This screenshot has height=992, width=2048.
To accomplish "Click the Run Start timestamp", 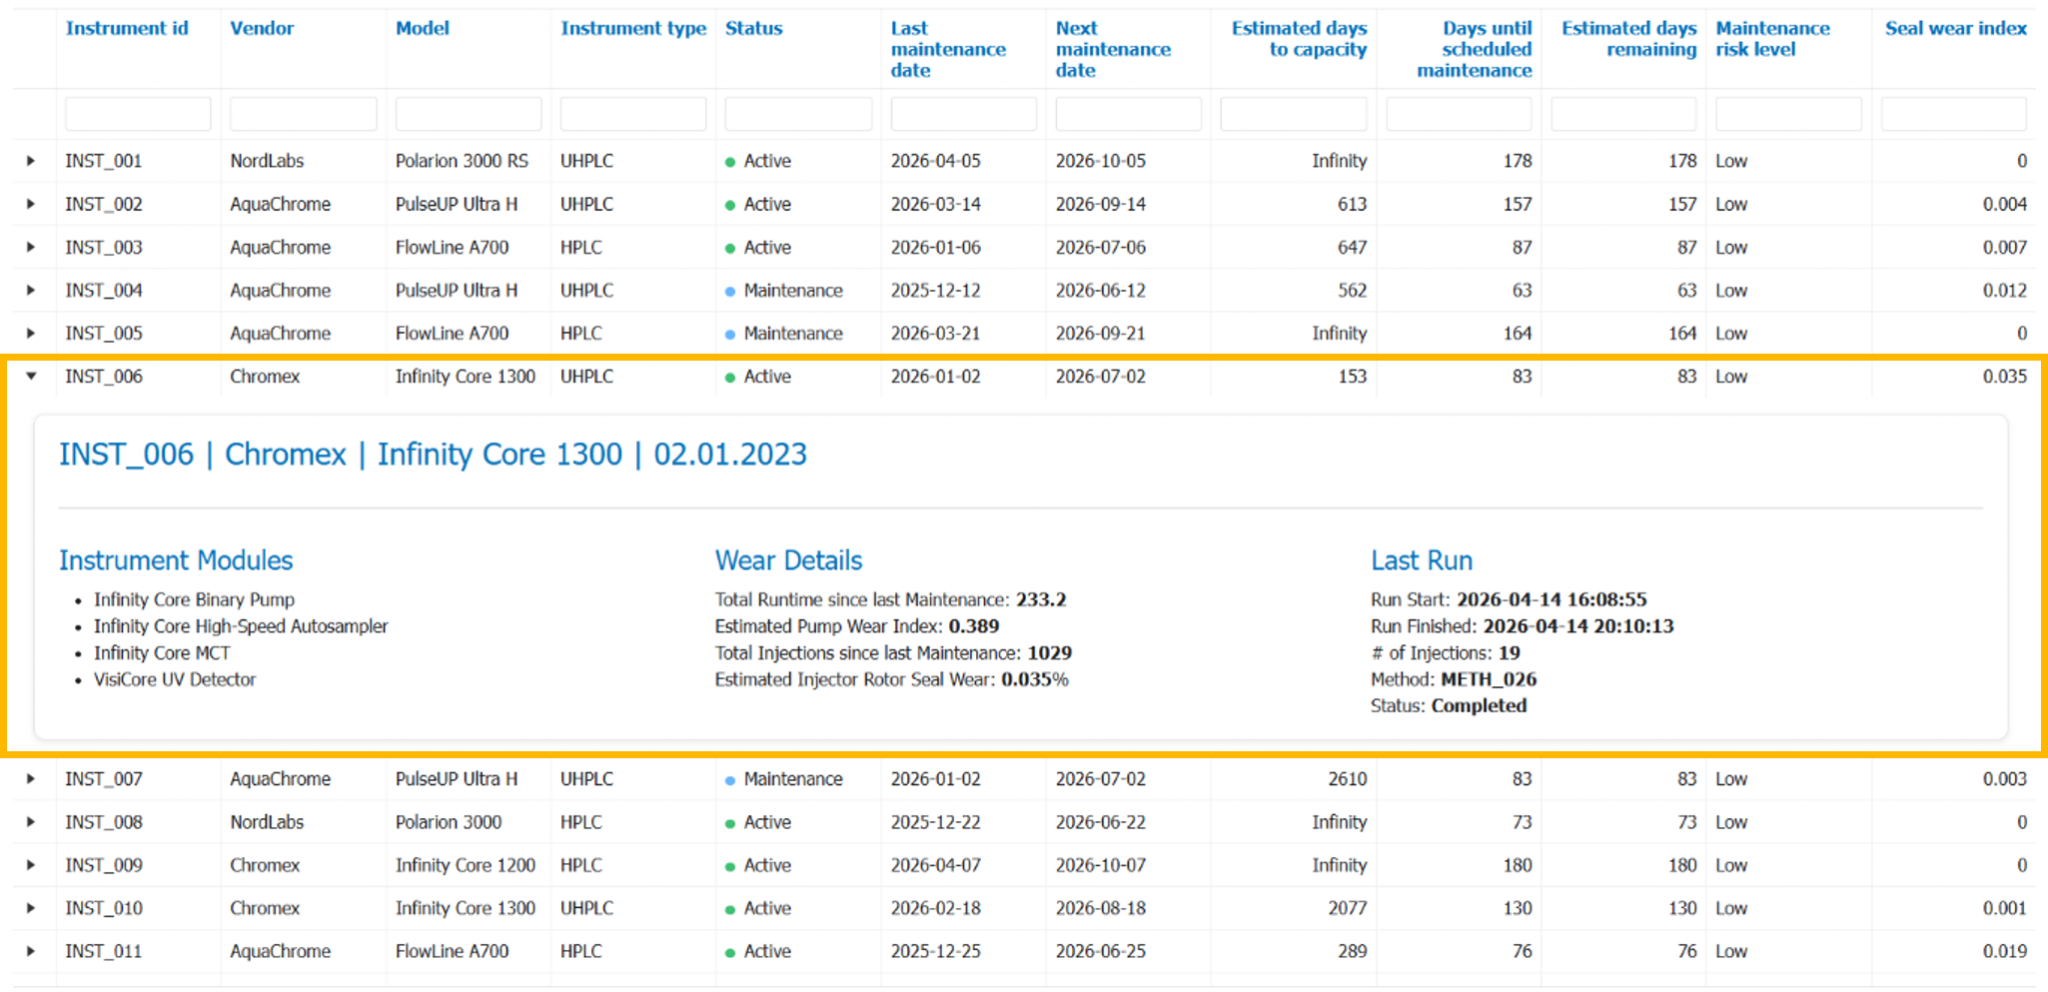I will (x=1552, y=600).
